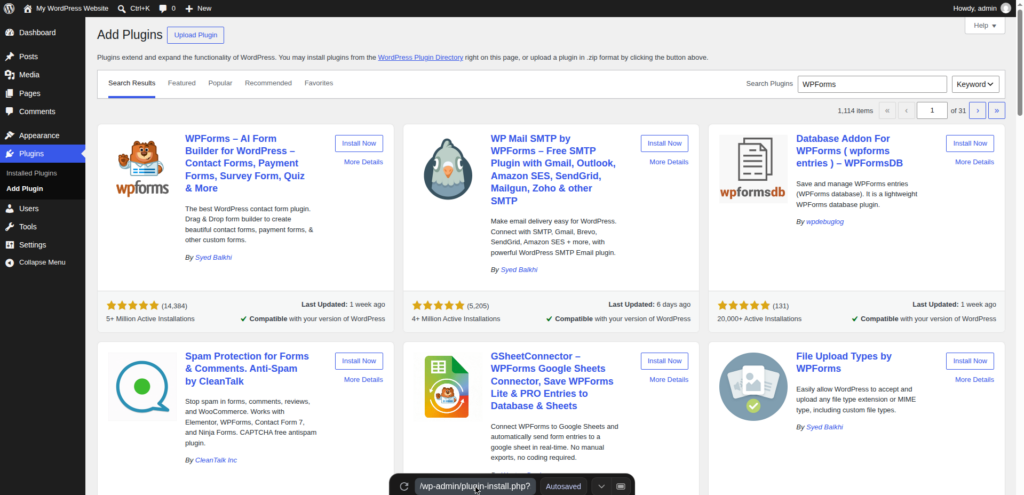This screenshot has width=1024, height=495.
Task: Install Spam Protection by CleanTalk plugin
Action: point(359,361)
